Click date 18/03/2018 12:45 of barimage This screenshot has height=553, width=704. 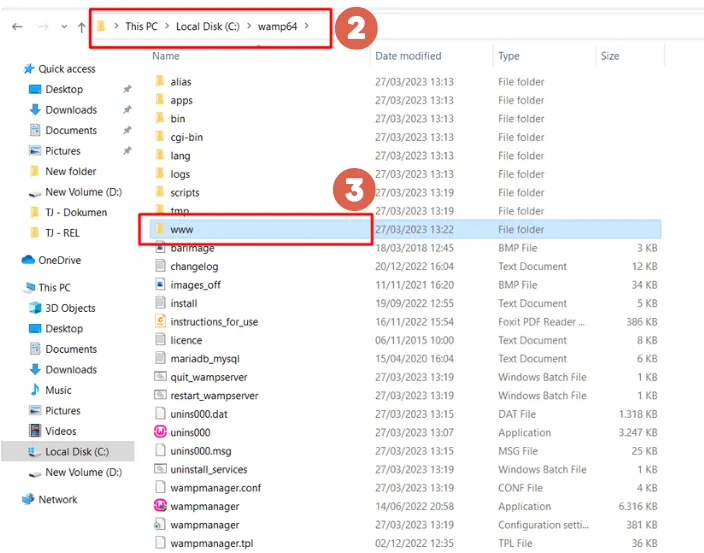(x=414, y=248)
